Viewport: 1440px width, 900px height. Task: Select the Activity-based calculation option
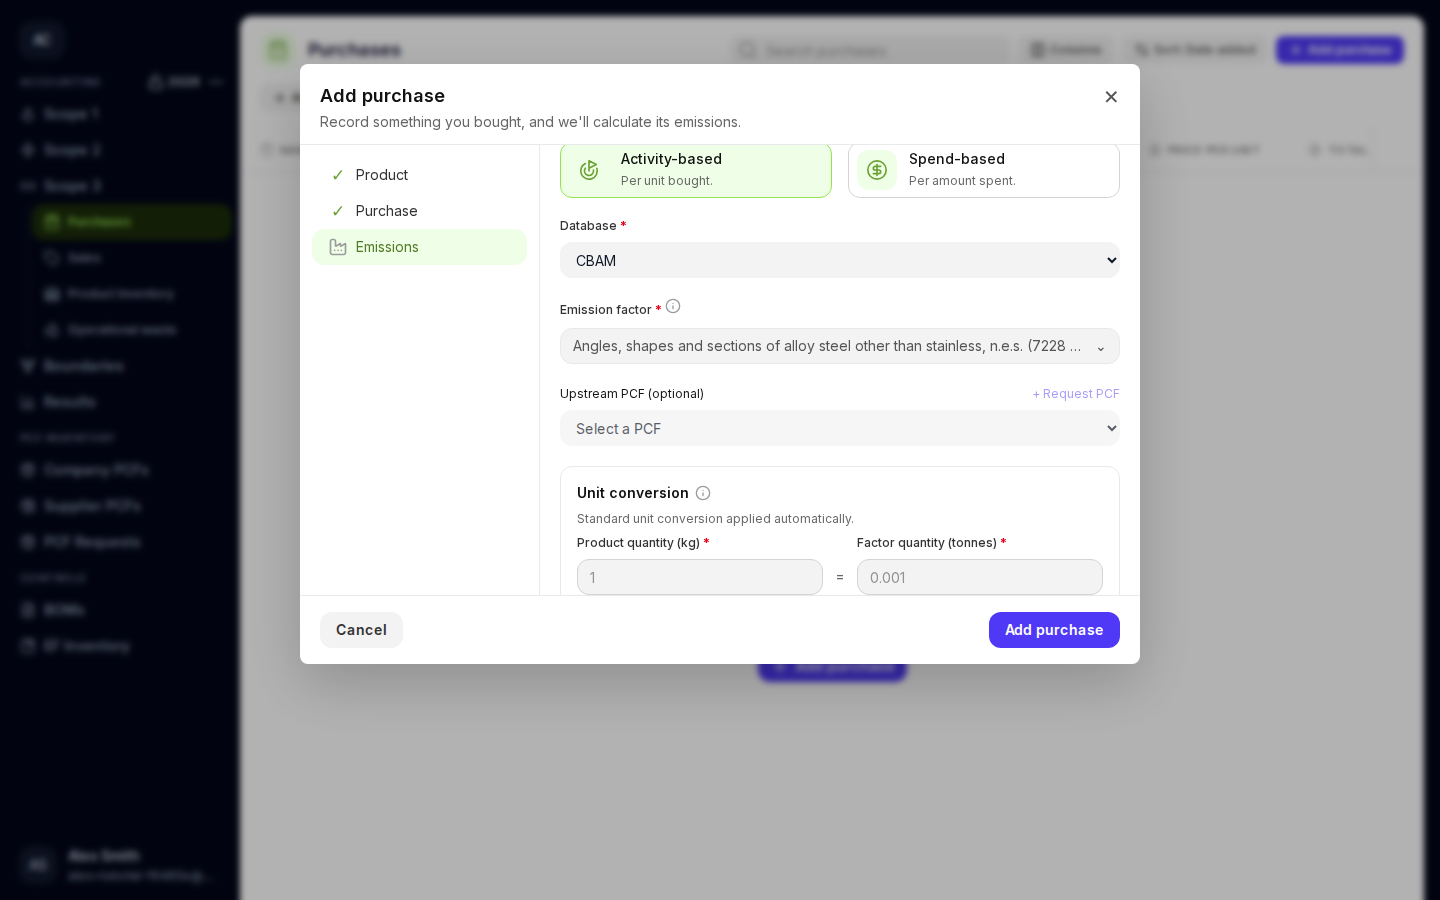tap(696, 170)
